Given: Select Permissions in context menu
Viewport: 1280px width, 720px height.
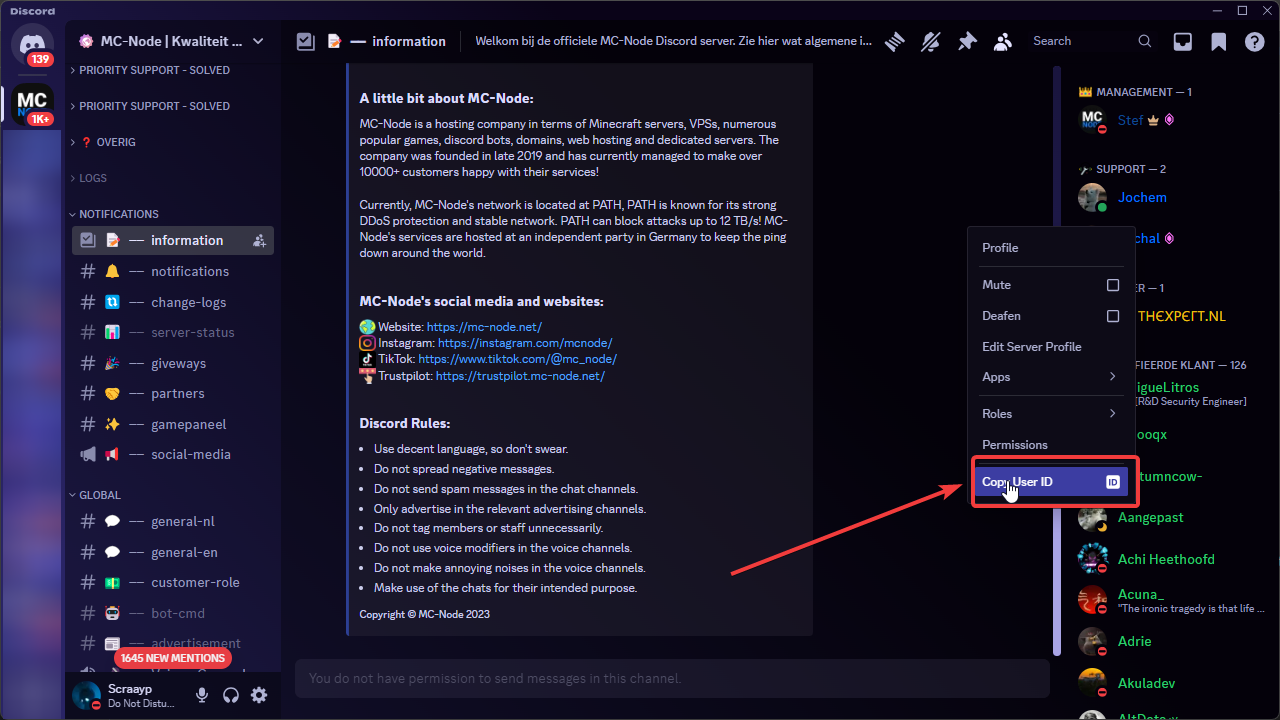Looking at the screenshot, I should (x=1050, y=445).
